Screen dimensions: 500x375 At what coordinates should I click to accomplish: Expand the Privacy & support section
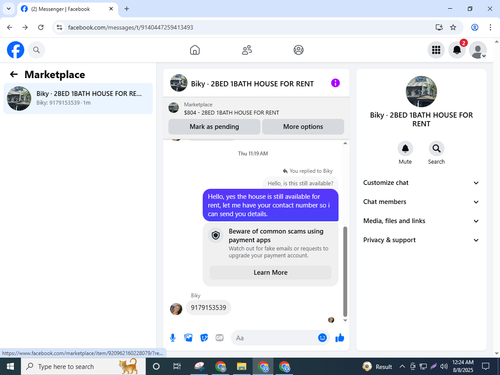[x=421, y=240]
